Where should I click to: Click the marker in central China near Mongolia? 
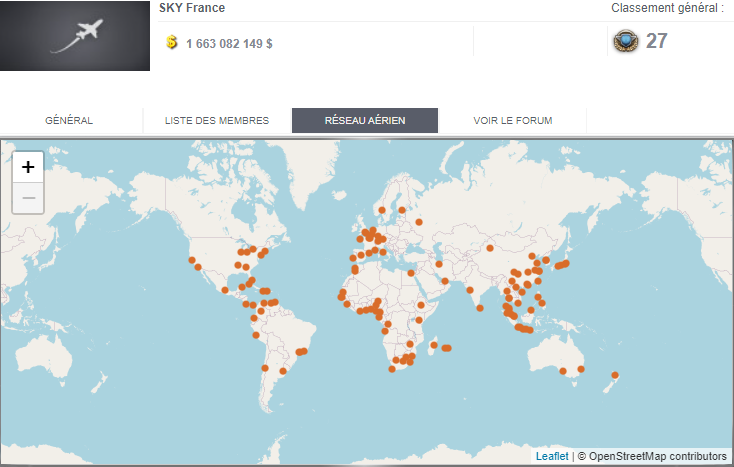tap(490, 248)
